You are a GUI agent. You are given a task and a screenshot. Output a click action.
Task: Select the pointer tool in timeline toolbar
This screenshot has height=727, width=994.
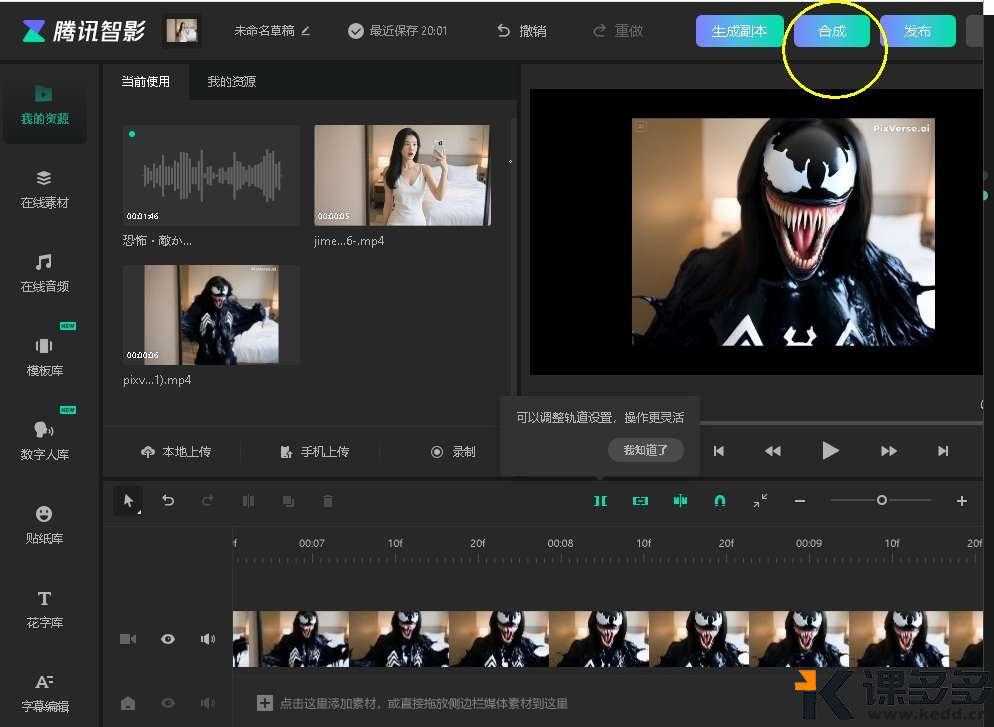click(128, 501)
